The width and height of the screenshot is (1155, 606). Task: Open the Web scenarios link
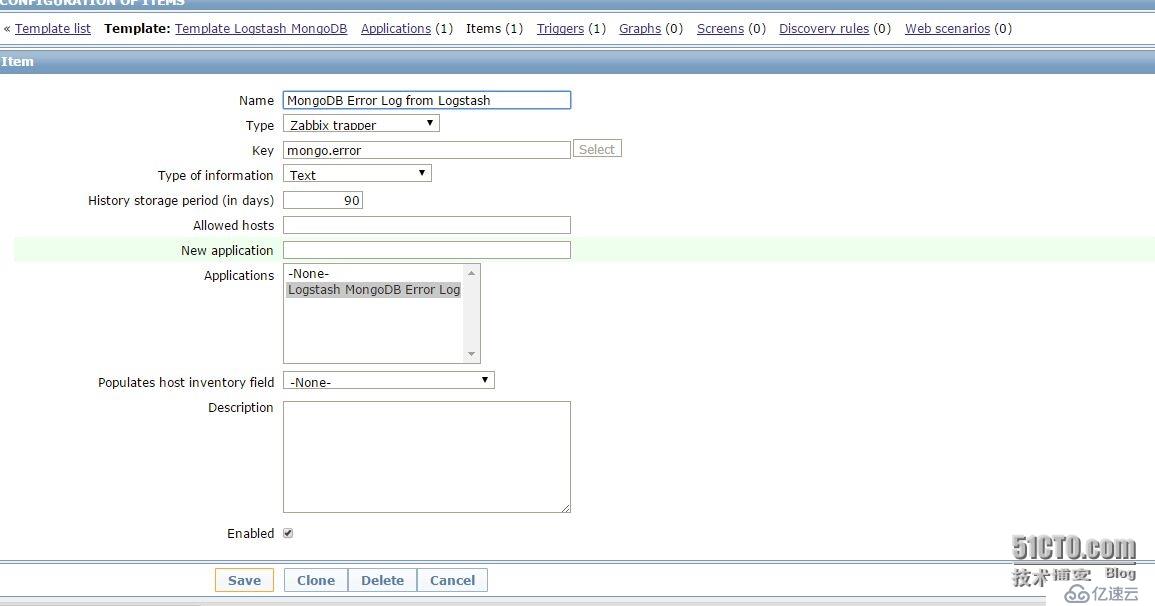(947, 29)
